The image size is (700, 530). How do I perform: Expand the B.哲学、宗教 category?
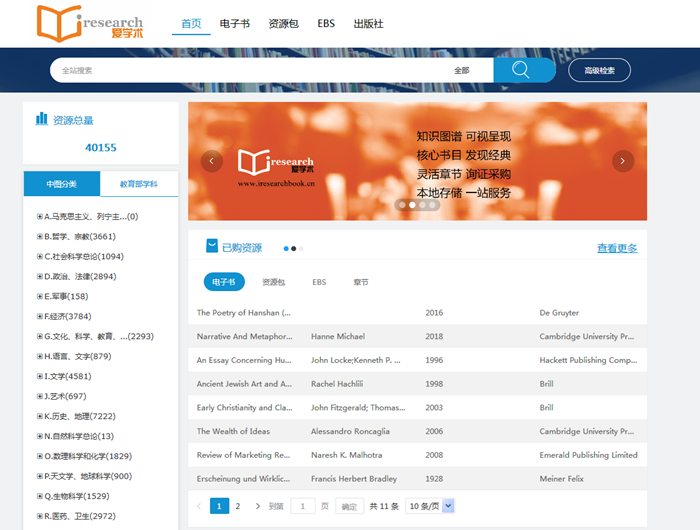(40, 237)
